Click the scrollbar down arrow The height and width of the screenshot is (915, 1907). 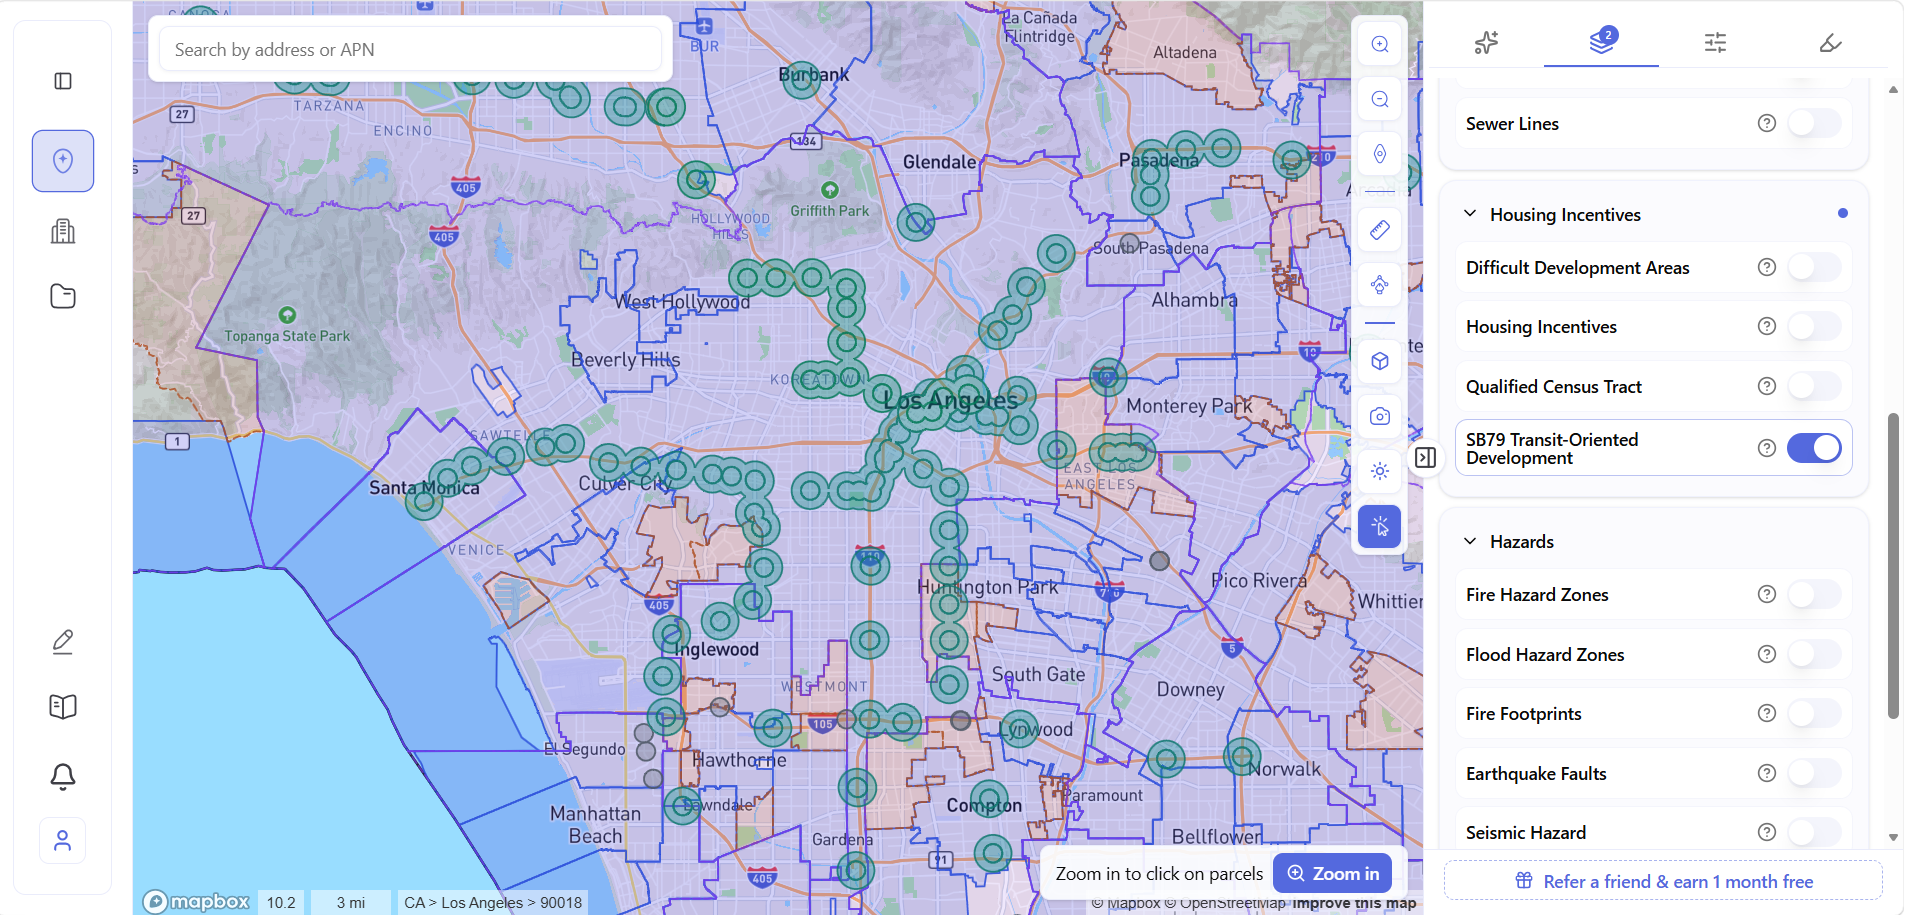(x=1893, y=837)
